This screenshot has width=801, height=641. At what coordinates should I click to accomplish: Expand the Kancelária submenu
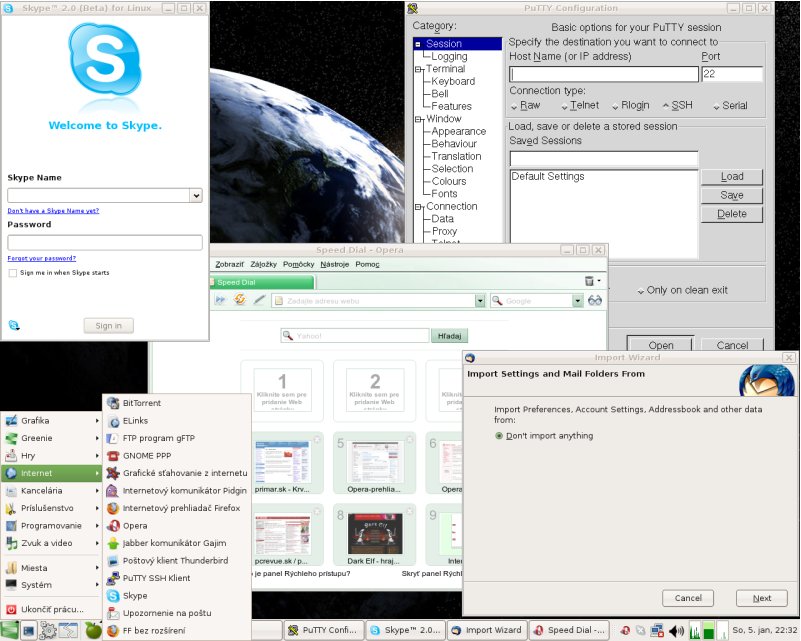tap(51, 491)
